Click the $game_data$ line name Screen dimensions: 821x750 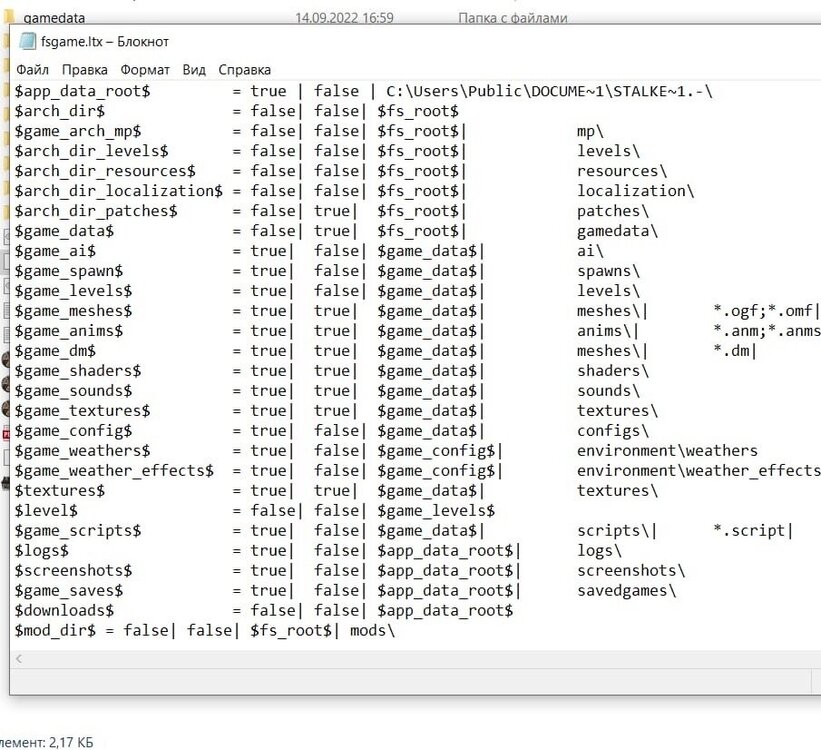coord(64,231)
